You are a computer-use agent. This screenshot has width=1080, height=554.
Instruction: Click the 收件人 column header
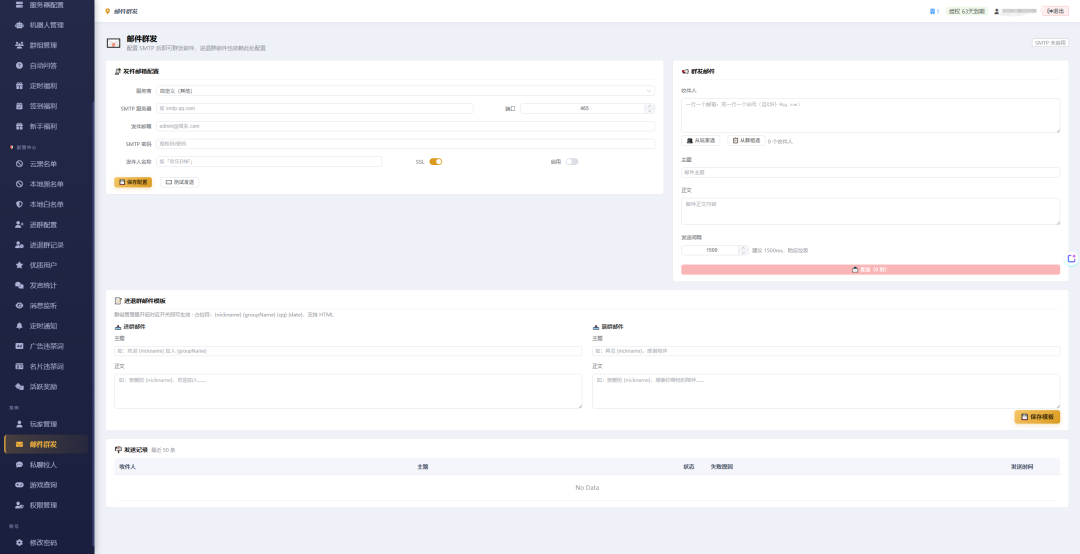[127, 467]
